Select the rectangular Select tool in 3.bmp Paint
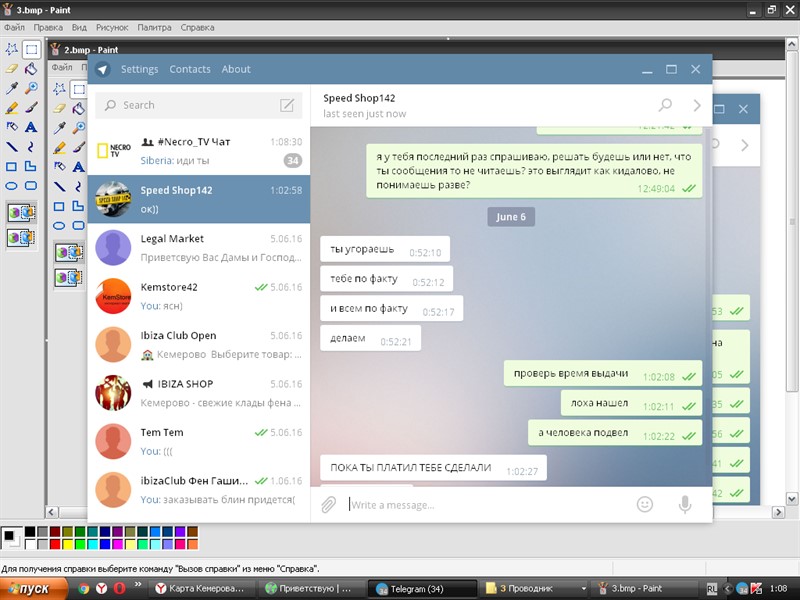Viewport: 800px width, 600px height. [x=31, y=49]
